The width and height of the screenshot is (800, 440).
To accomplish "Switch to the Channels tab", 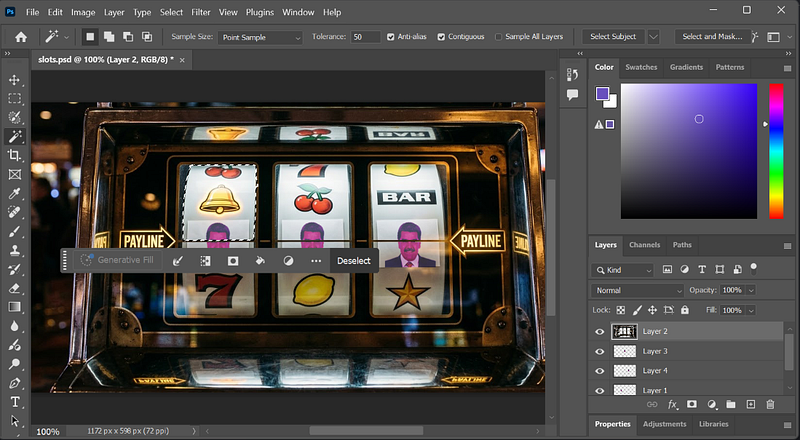I will [644, 245].
